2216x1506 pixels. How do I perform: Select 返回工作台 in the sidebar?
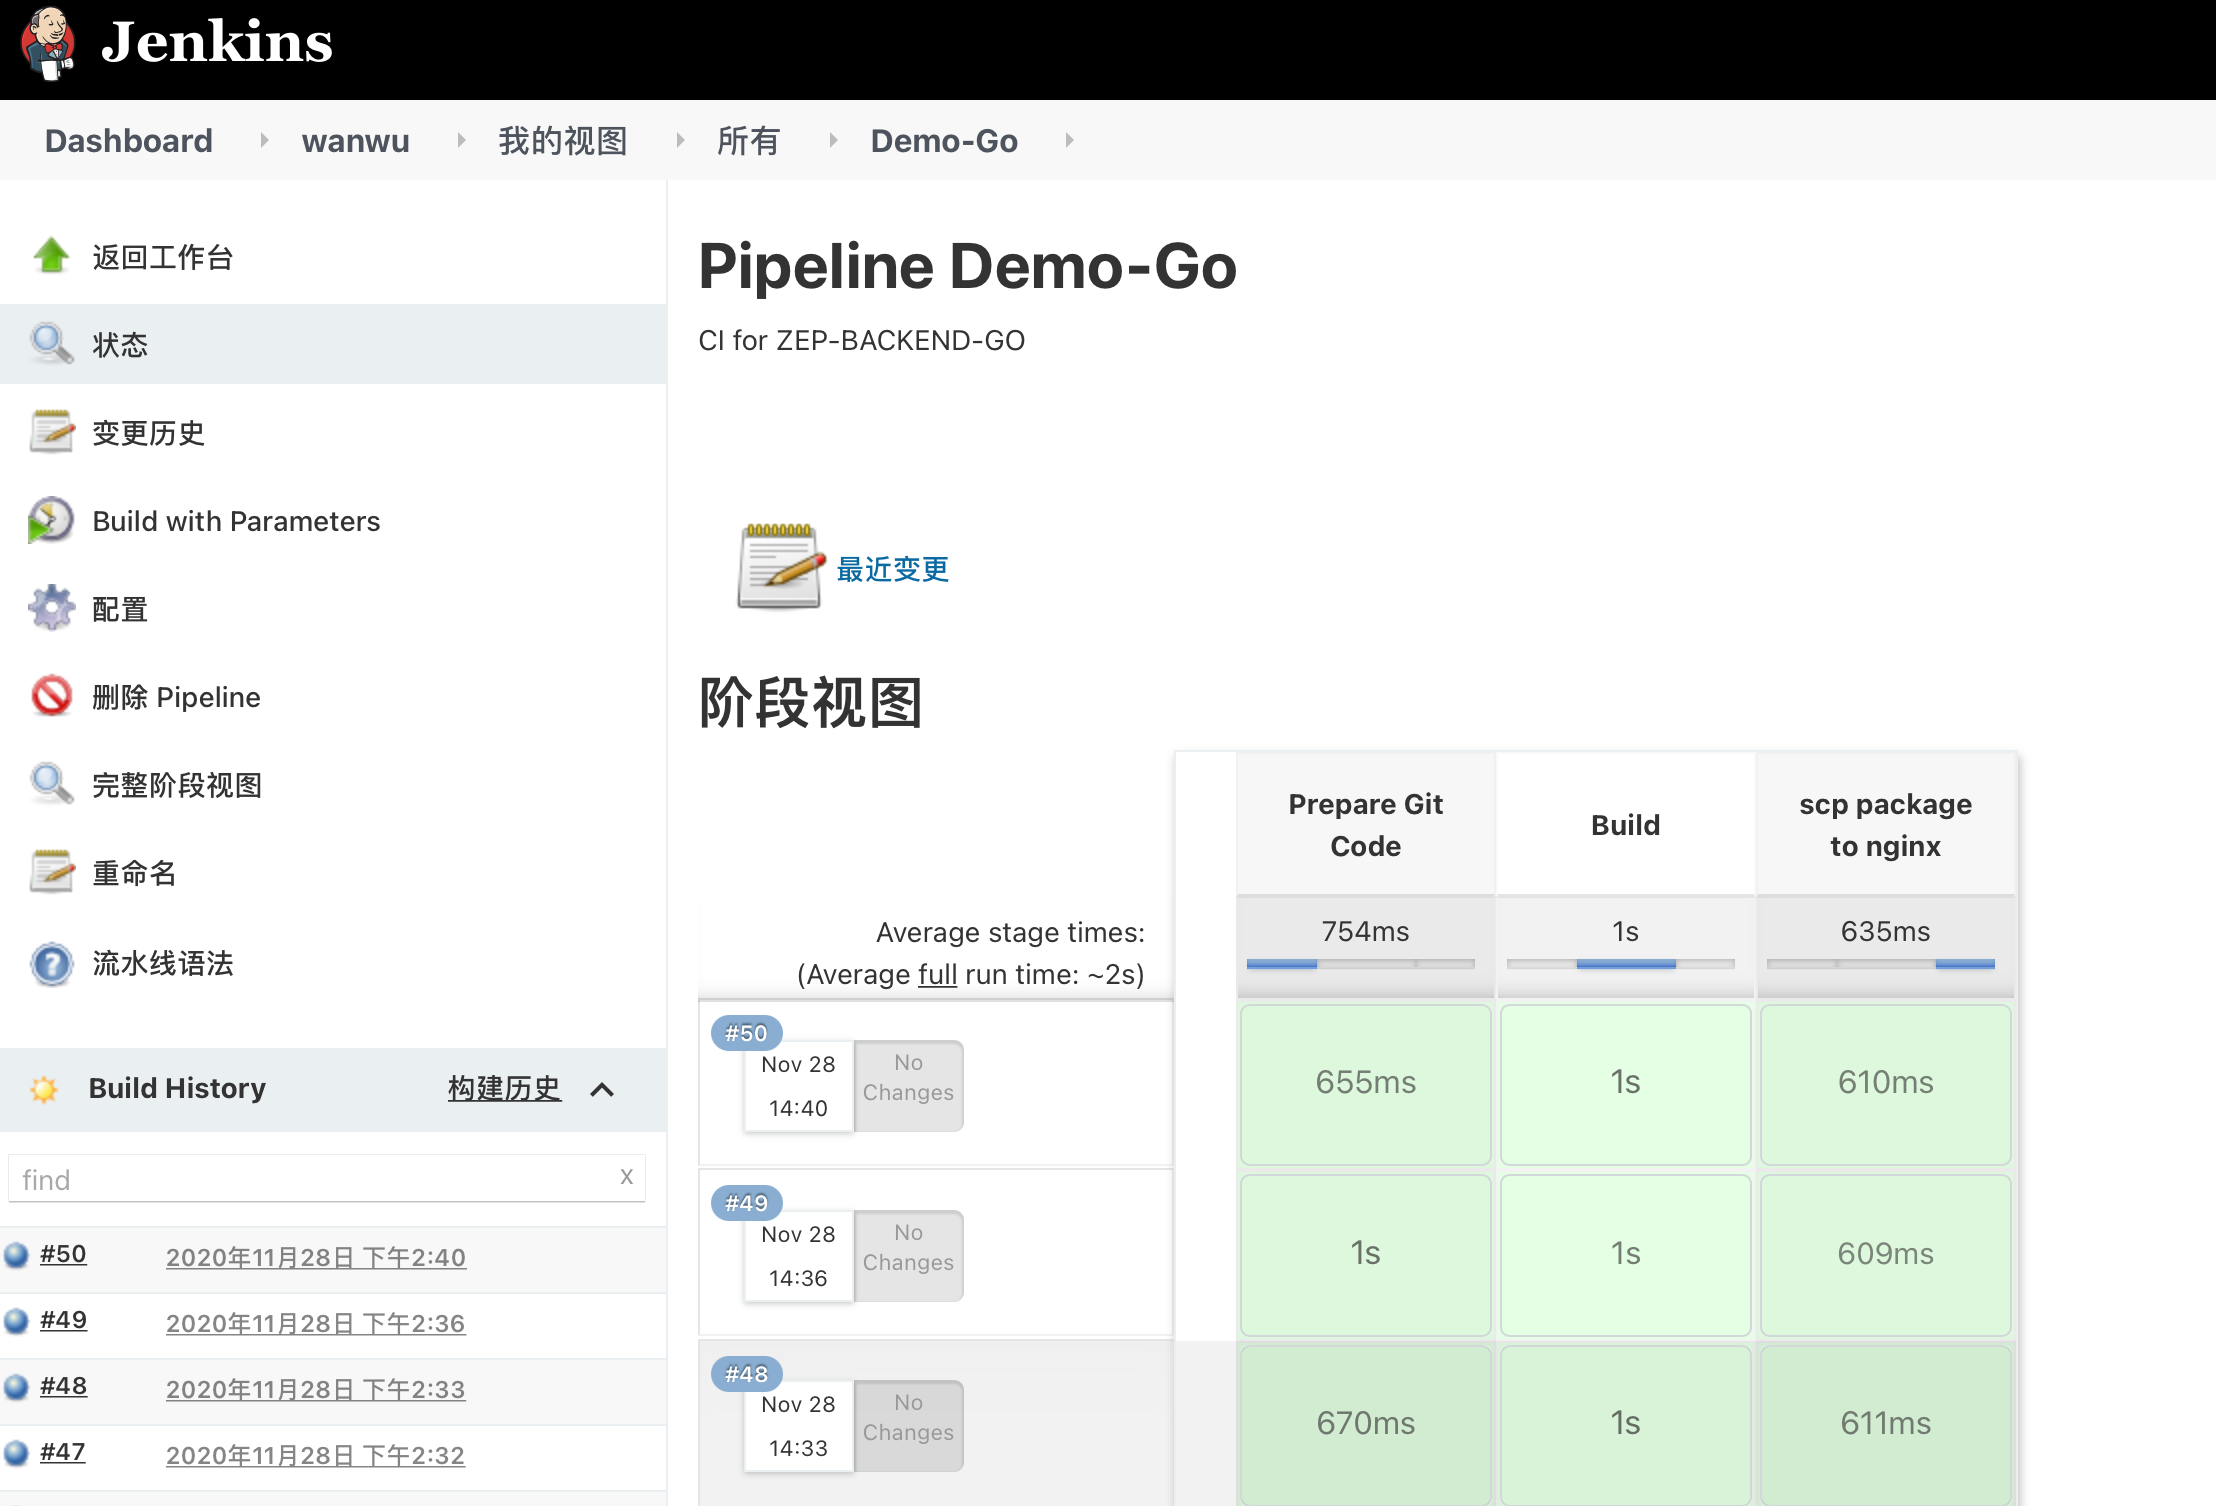click(163, 257)
